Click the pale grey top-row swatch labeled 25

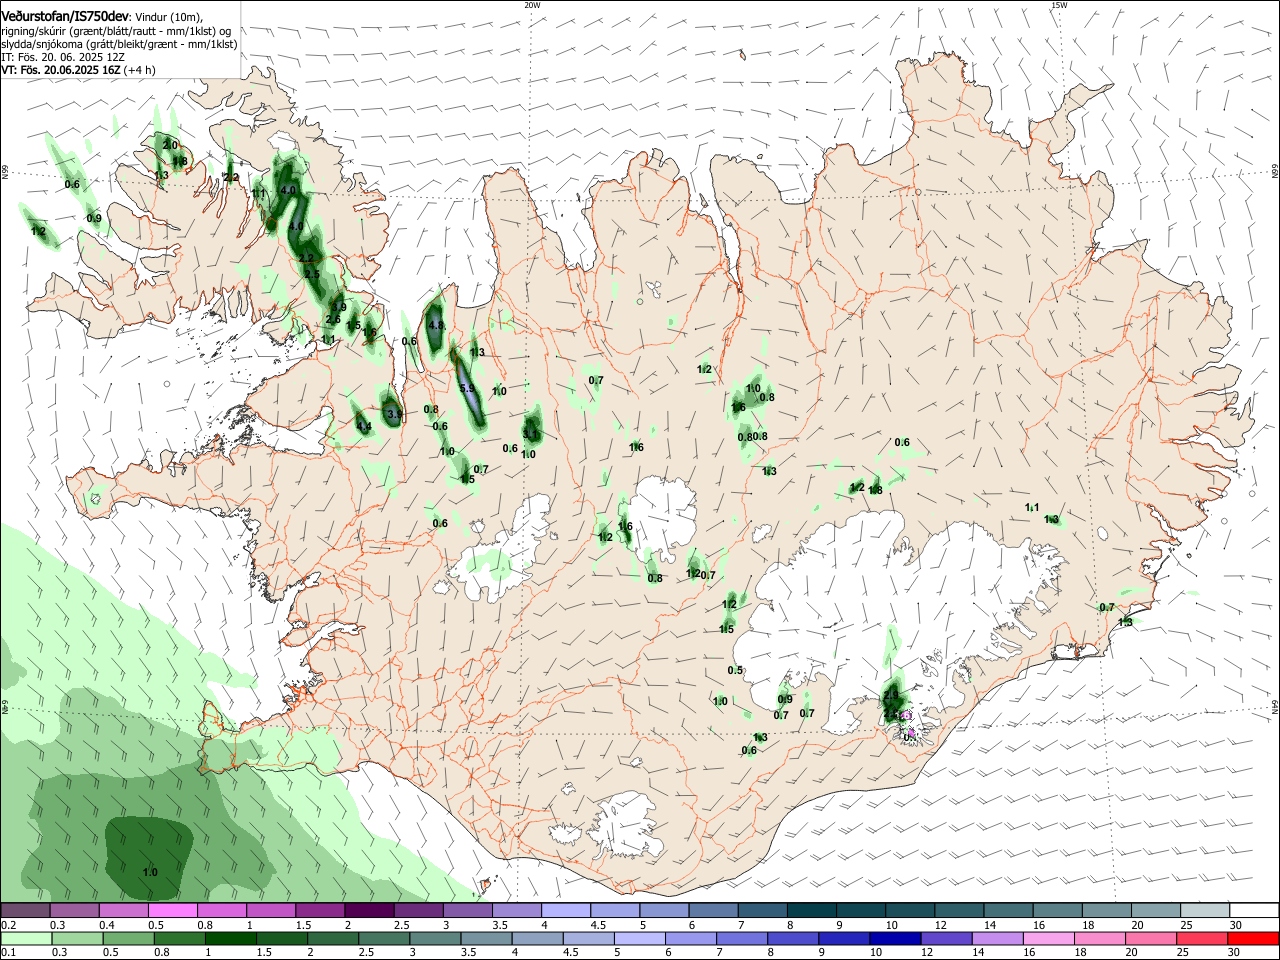[1204, 910]
